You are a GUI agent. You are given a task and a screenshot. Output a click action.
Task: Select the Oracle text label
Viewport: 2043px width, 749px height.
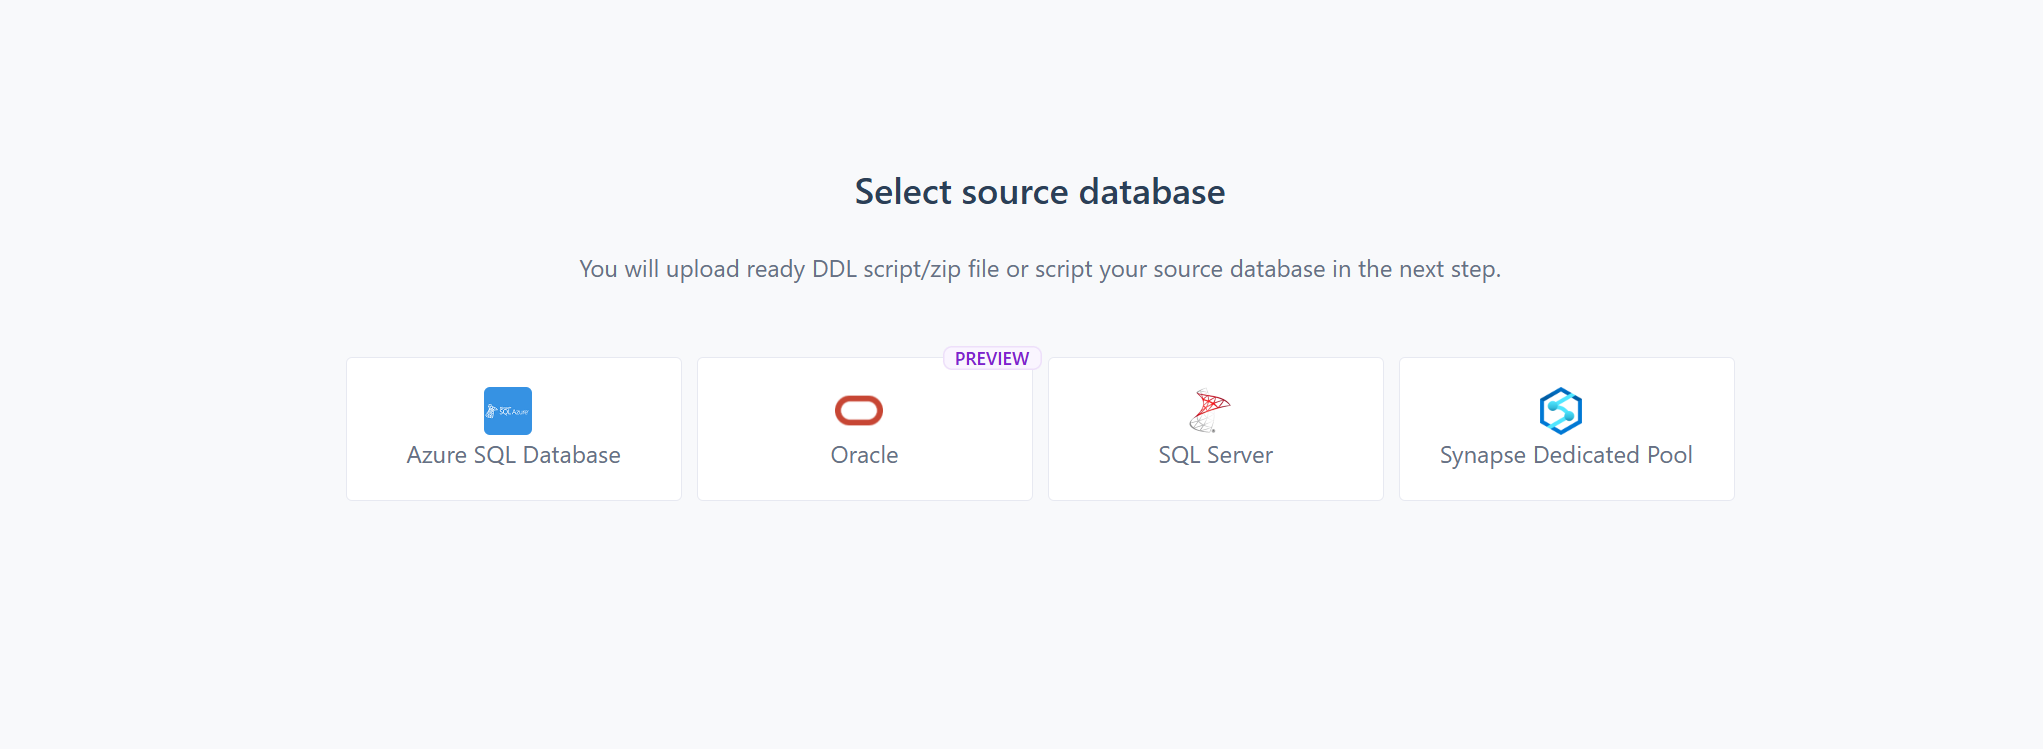864,455
